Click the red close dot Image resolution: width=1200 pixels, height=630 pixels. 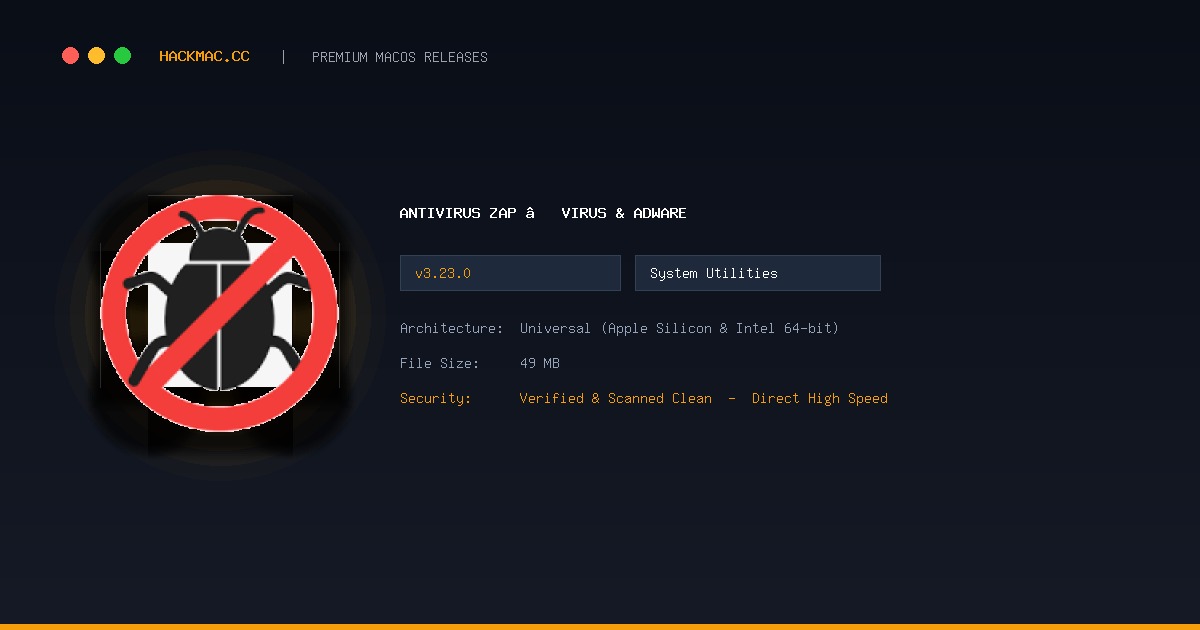tap(70, 56)
